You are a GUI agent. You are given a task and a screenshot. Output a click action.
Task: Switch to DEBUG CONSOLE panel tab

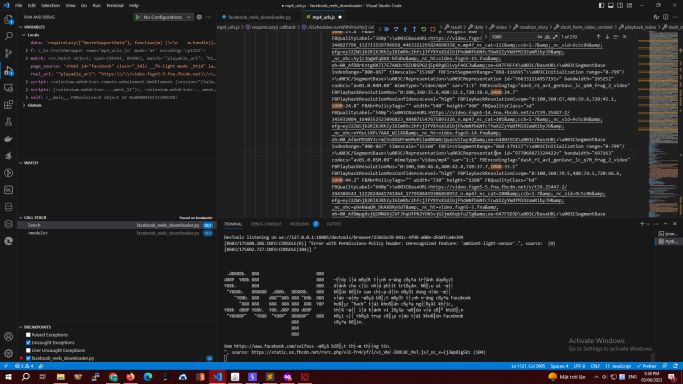(266, 224)
